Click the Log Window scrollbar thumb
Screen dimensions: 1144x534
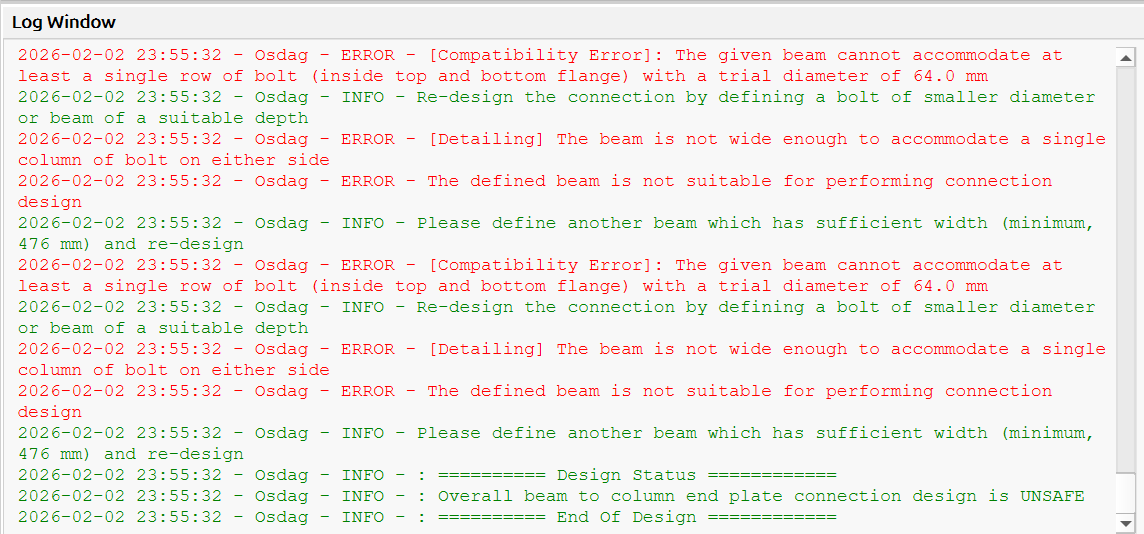click(x=1125, y=492)
